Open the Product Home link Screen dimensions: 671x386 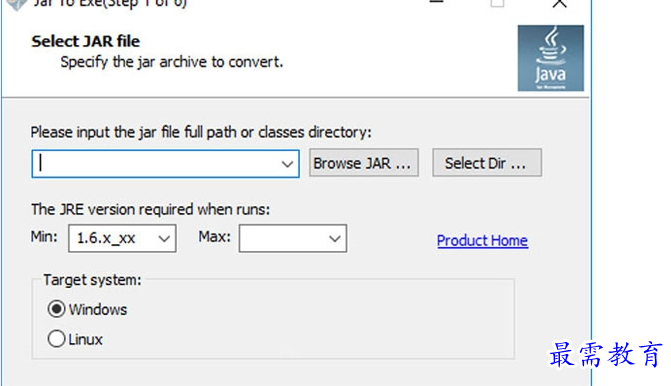[x=482, y=241]
